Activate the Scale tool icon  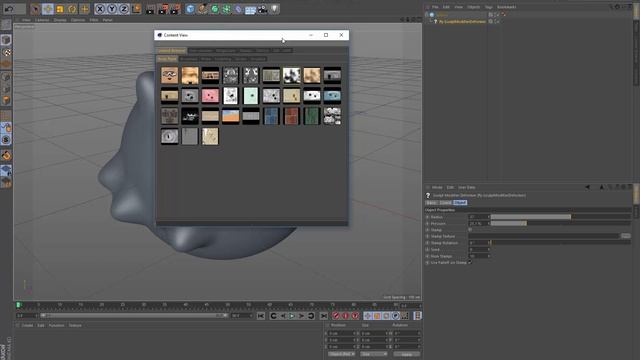[x=60, y=9]
